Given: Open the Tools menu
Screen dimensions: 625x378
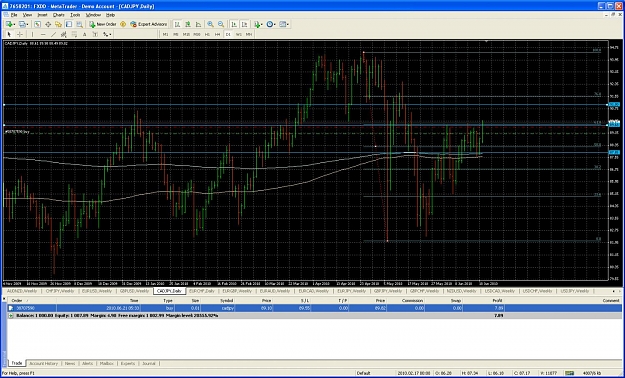Looking at the screenshot, I should (x=75, y=15).
